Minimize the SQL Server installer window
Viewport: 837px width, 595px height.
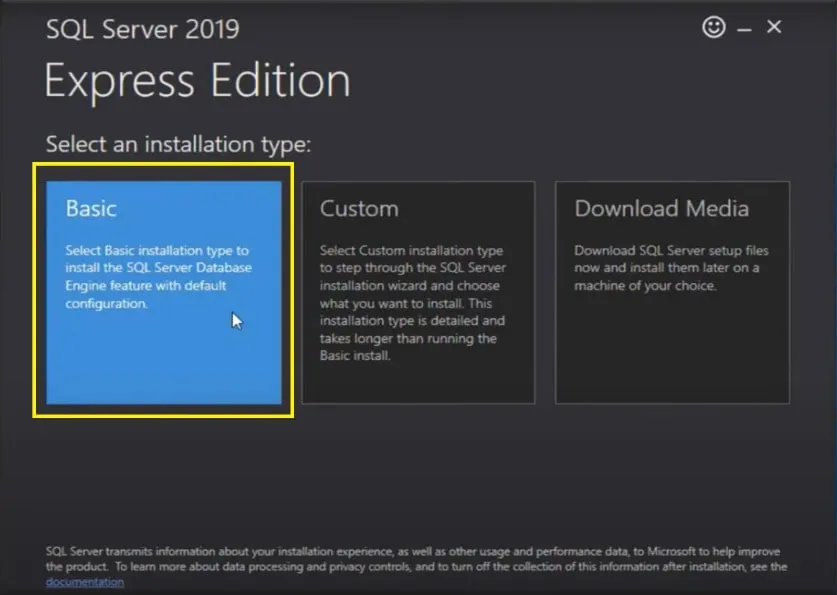[743, 27]
